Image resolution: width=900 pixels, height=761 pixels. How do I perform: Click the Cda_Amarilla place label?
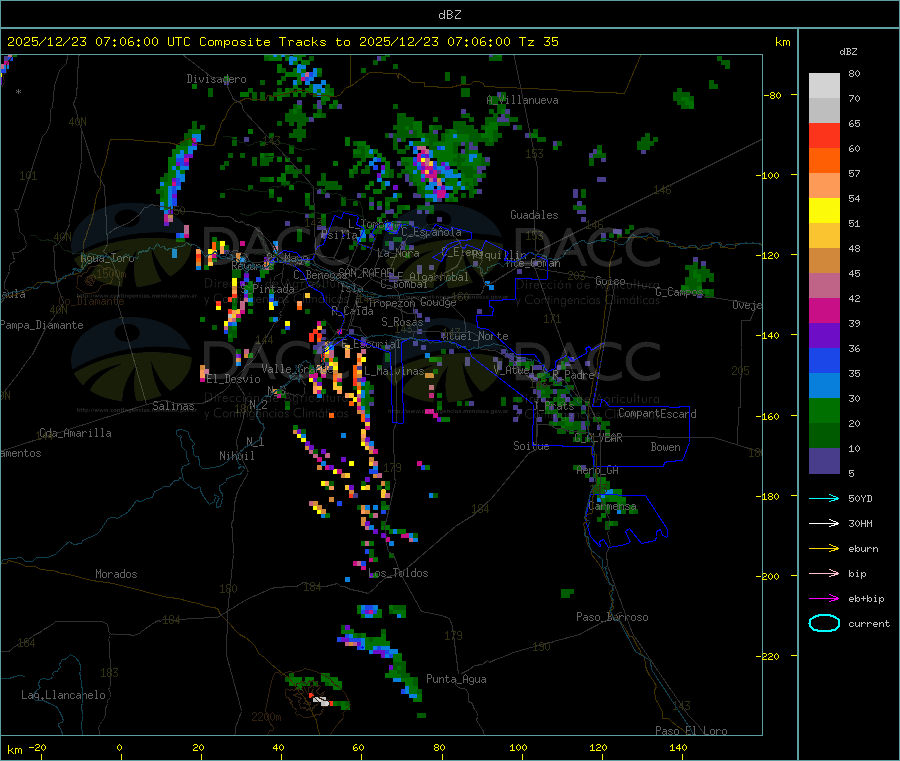point(75,433)
